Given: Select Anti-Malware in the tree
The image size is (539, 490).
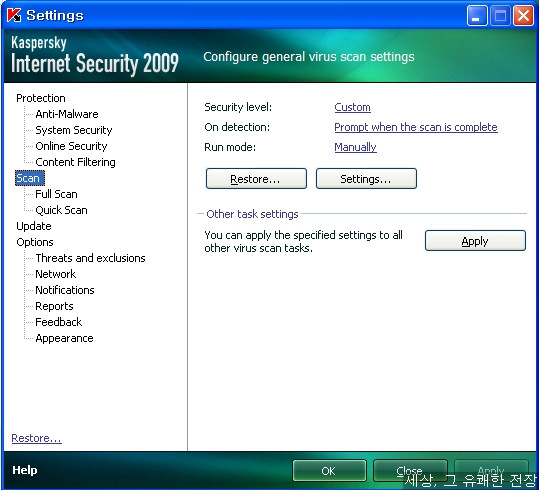Looking at the screenshot, I should 67,114.
